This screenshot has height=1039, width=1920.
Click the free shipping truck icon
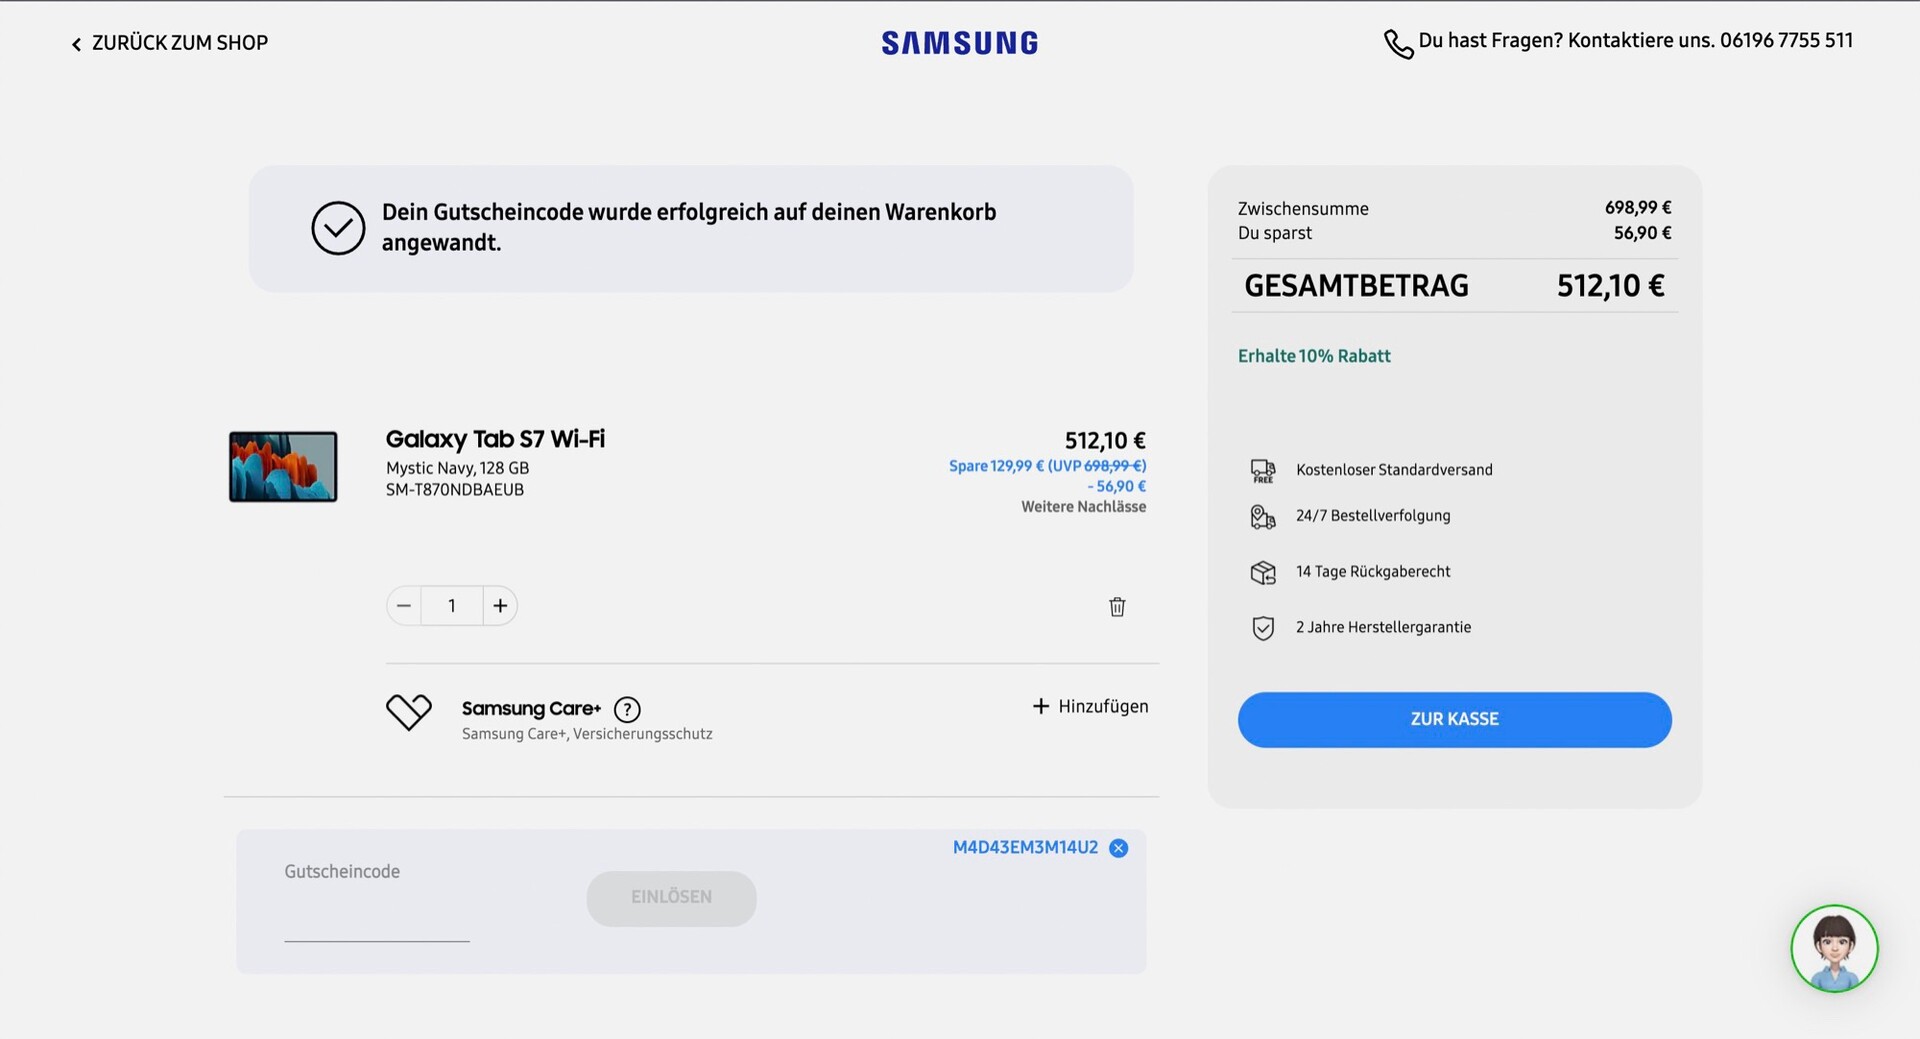click(1263, 471)
